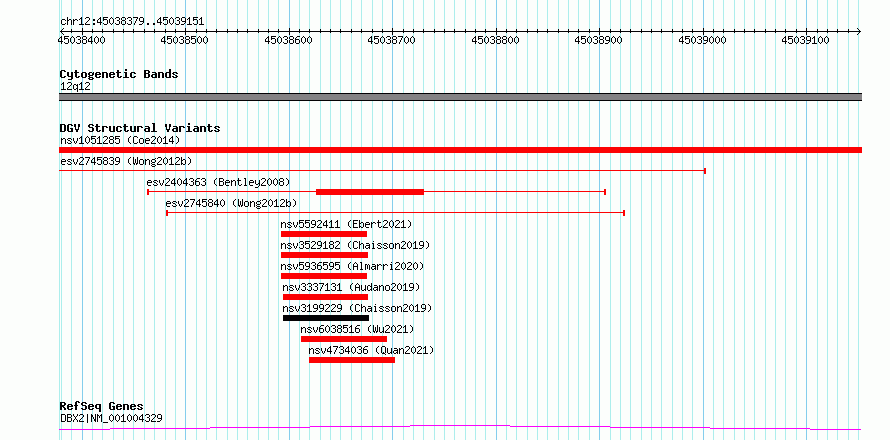Select the red bar under nsv6038516
Image resolution: width=890 pixels, height=440 pixels.
tap(344, 339)
